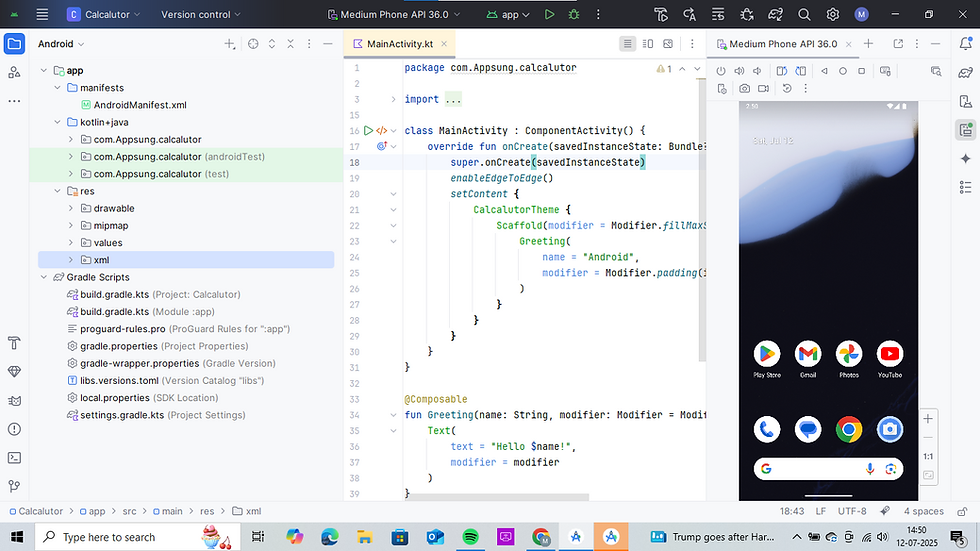Click Google search bar in emulator
The image size is (980, 551).
point(828,469)
